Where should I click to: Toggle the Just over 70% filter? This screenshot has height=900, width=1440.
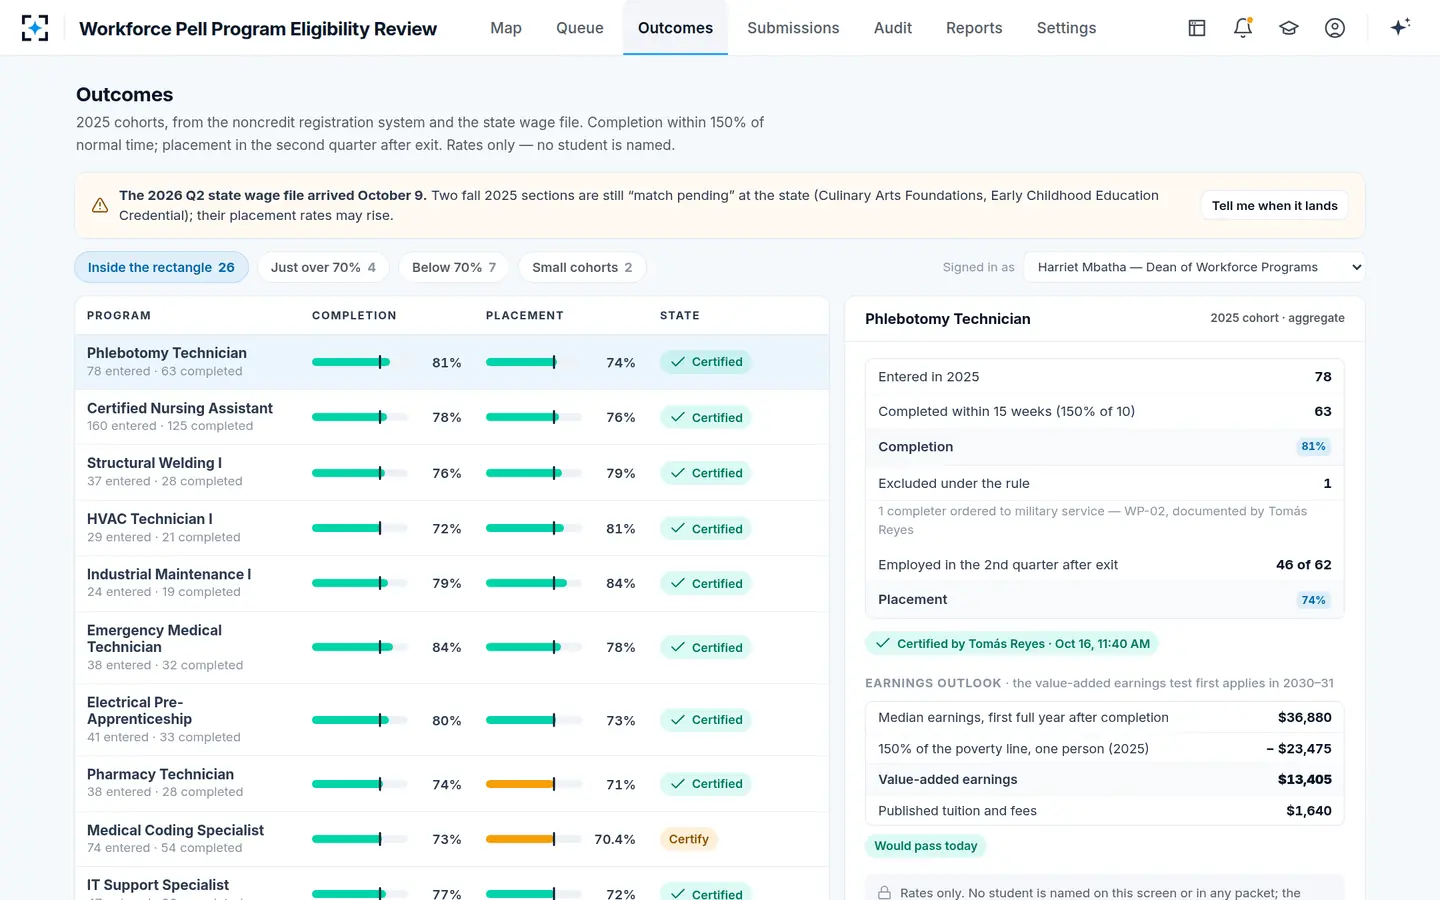click(x=323, y=267)
